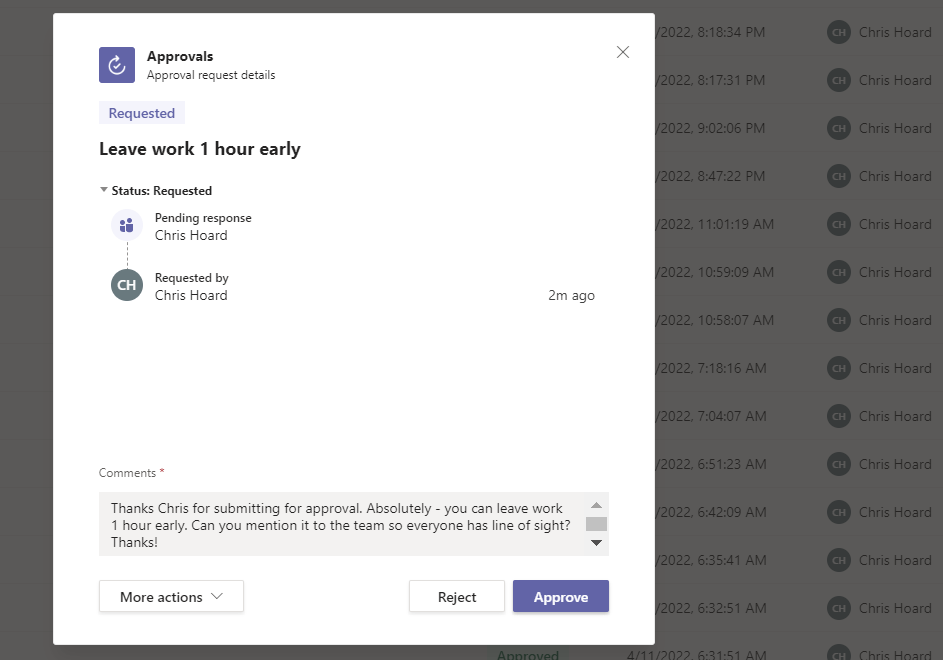Image resolution: width=943 pixels, height=660 pixels.
Task: Close the approval request details dialog
Action: click(x=623, y=52)
